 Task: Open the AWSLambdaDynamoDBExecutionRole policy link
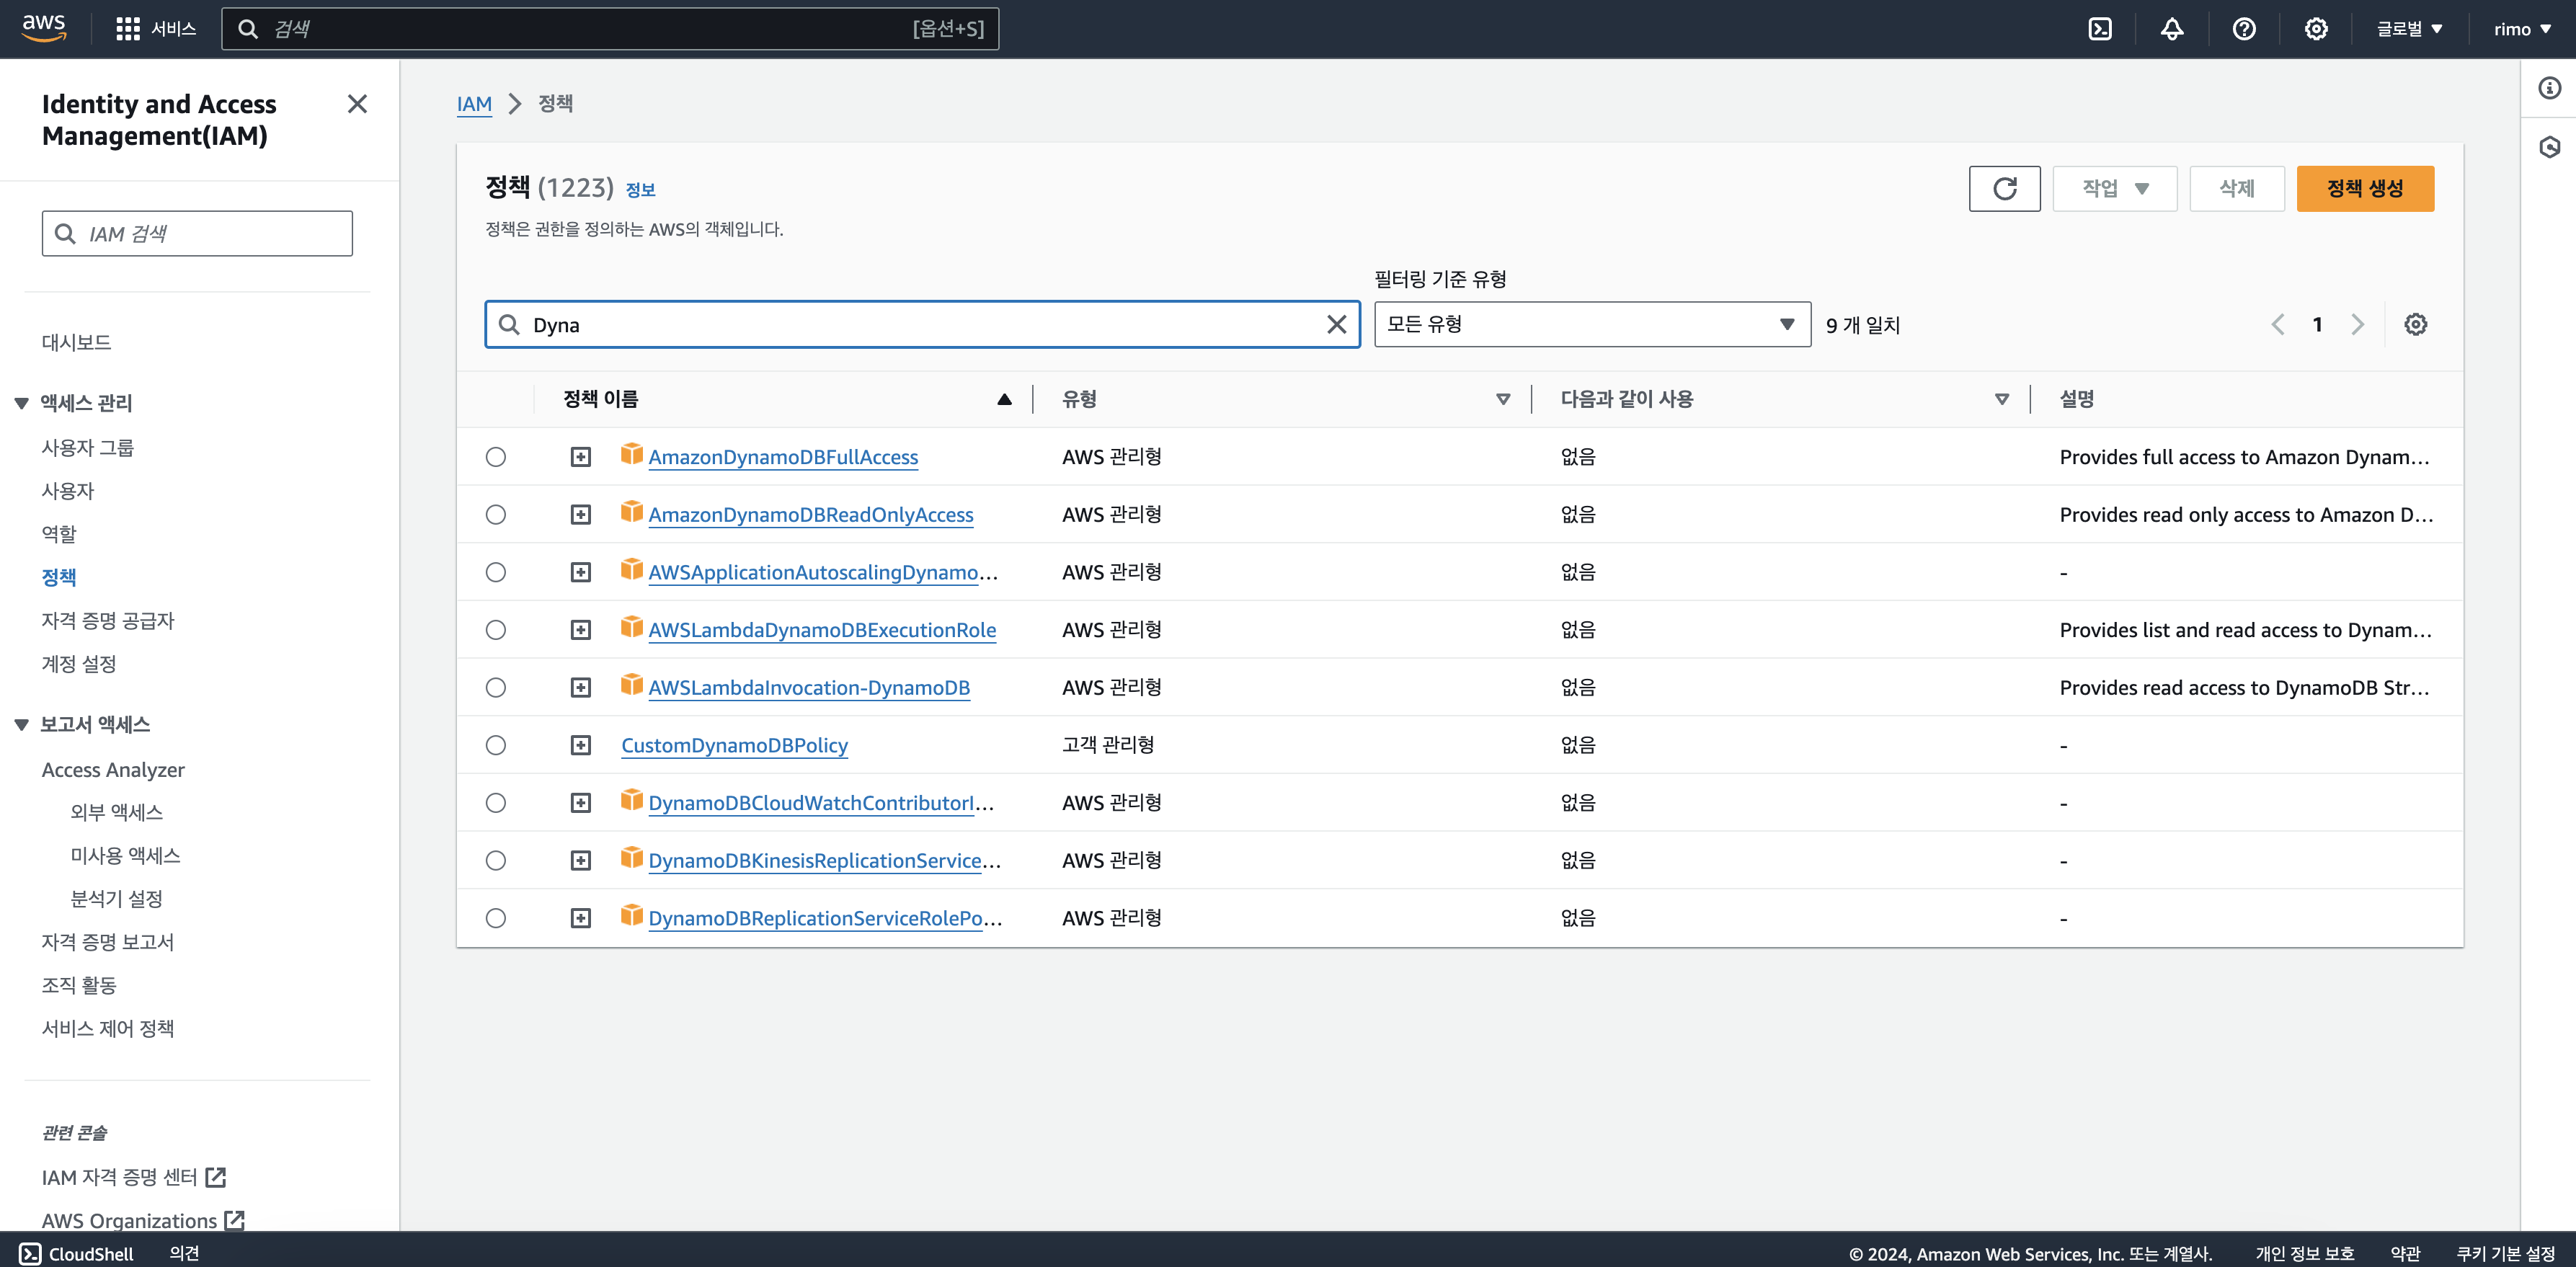pyautogui.click(x=821, y=630)
